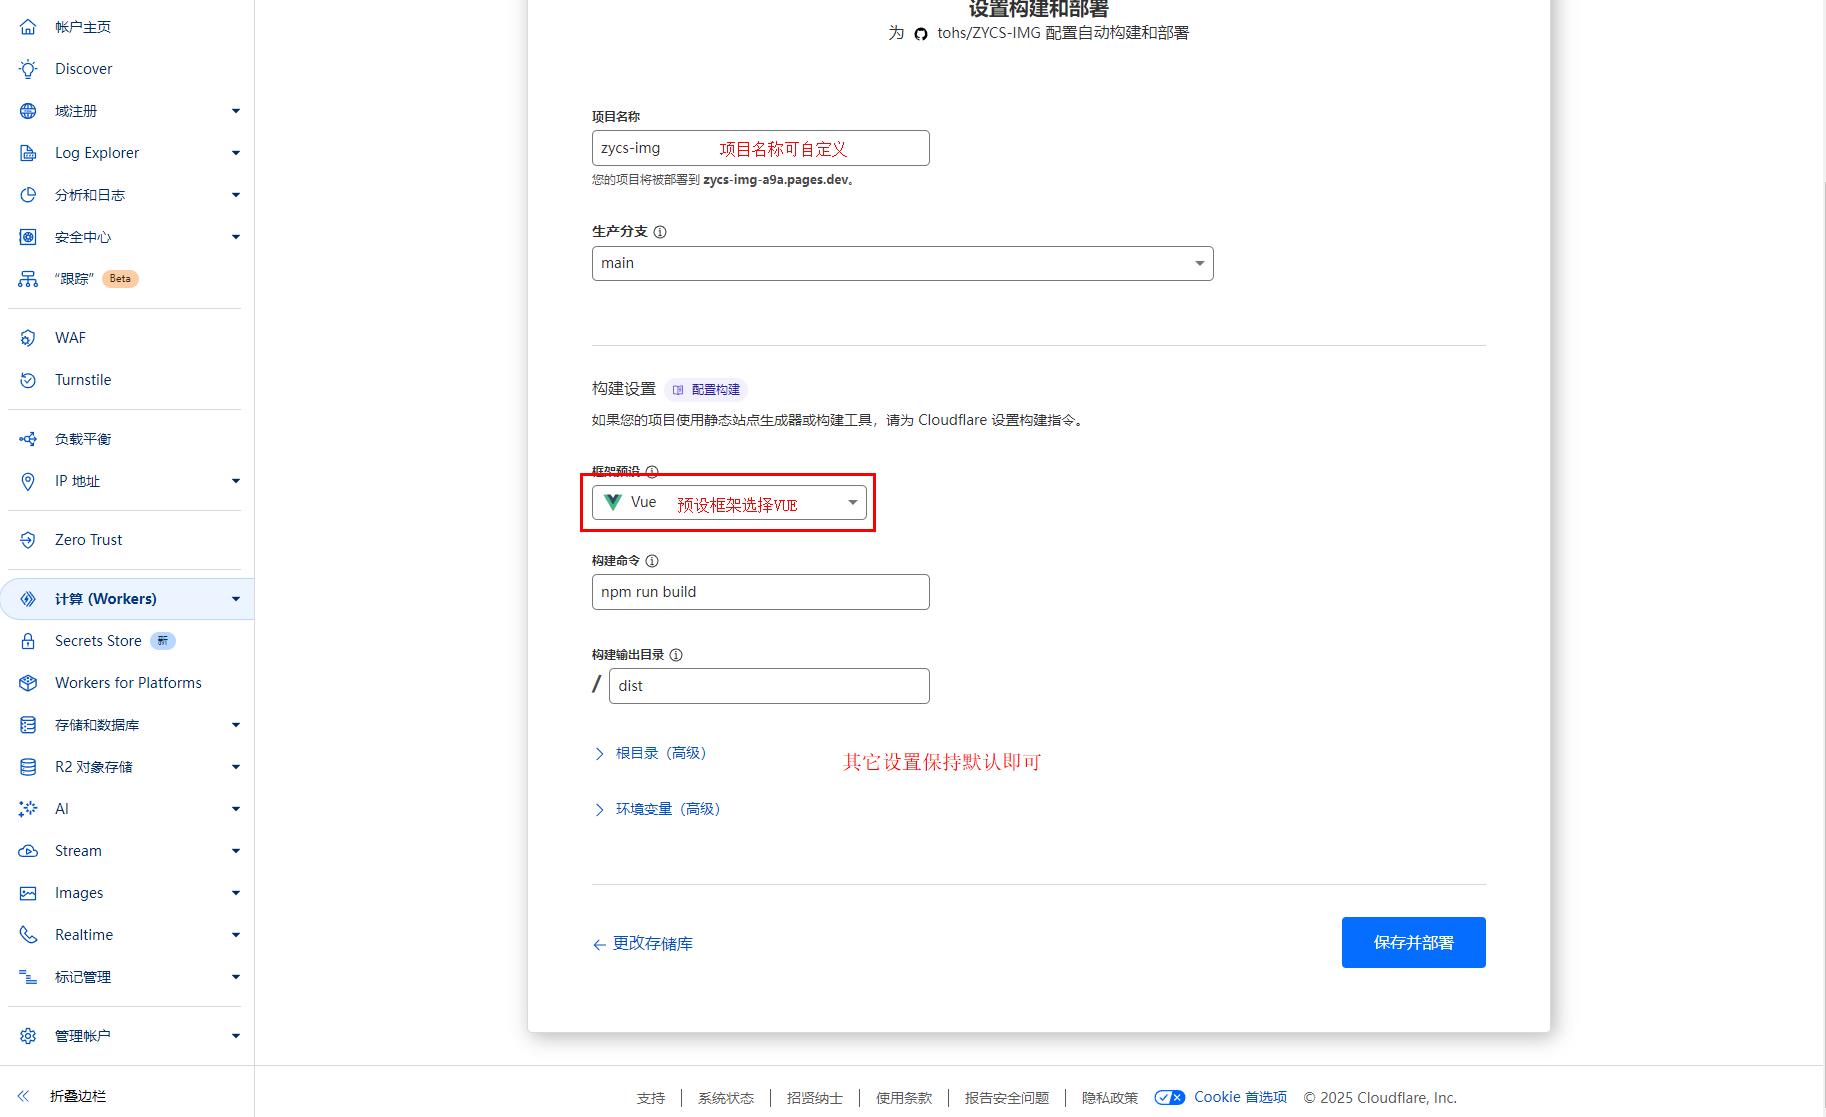Toggle the Cookie 首选项 switch icon
1826x1117 pixels.
(x=1169, y=1097)
